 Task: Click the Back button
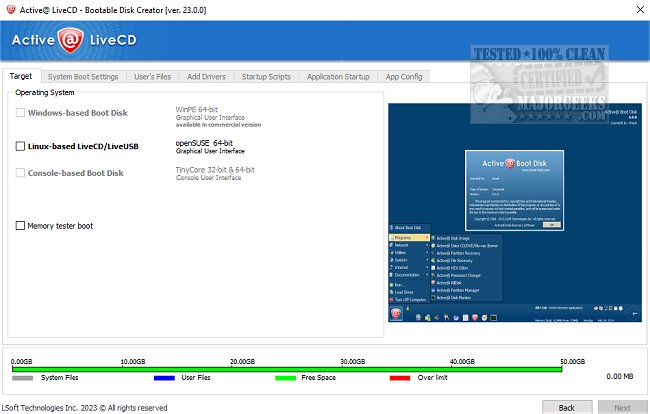(x=567, y=407)
